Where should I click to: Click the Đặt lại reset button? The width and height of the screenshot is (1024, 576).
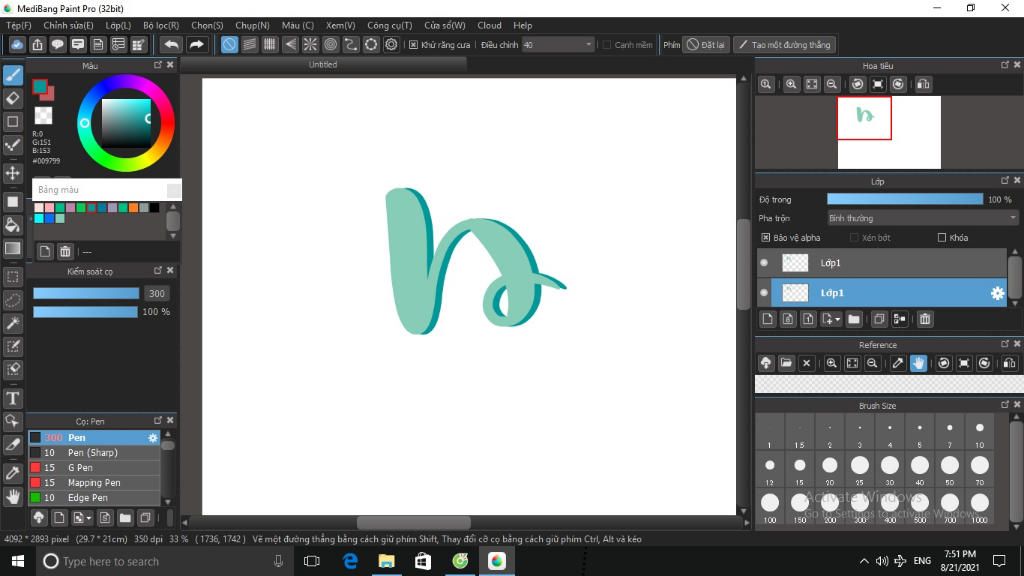point(705,45)
